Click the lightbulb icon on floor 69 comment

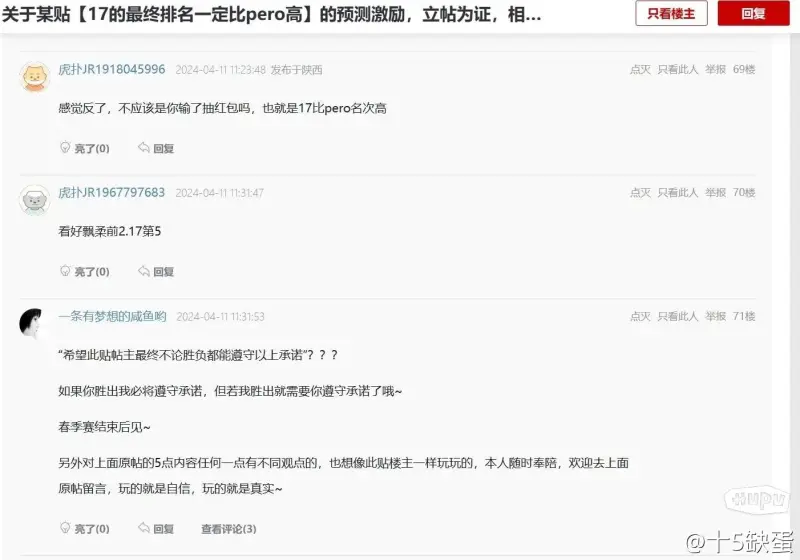click(65, 148)
